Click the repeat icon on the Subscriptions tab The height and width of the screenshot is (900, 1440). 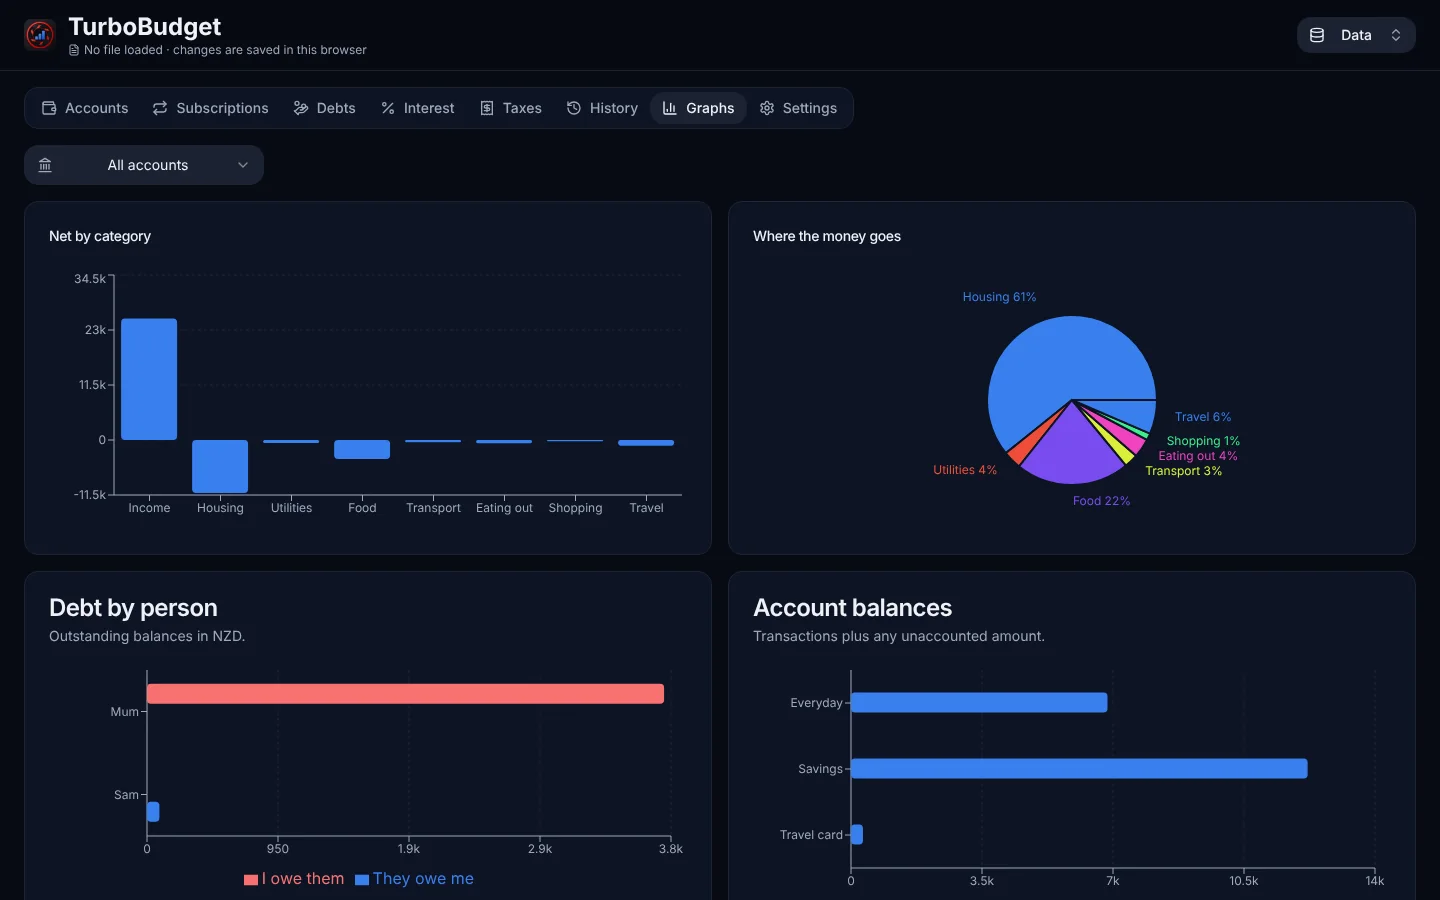(x=160, y=108)
